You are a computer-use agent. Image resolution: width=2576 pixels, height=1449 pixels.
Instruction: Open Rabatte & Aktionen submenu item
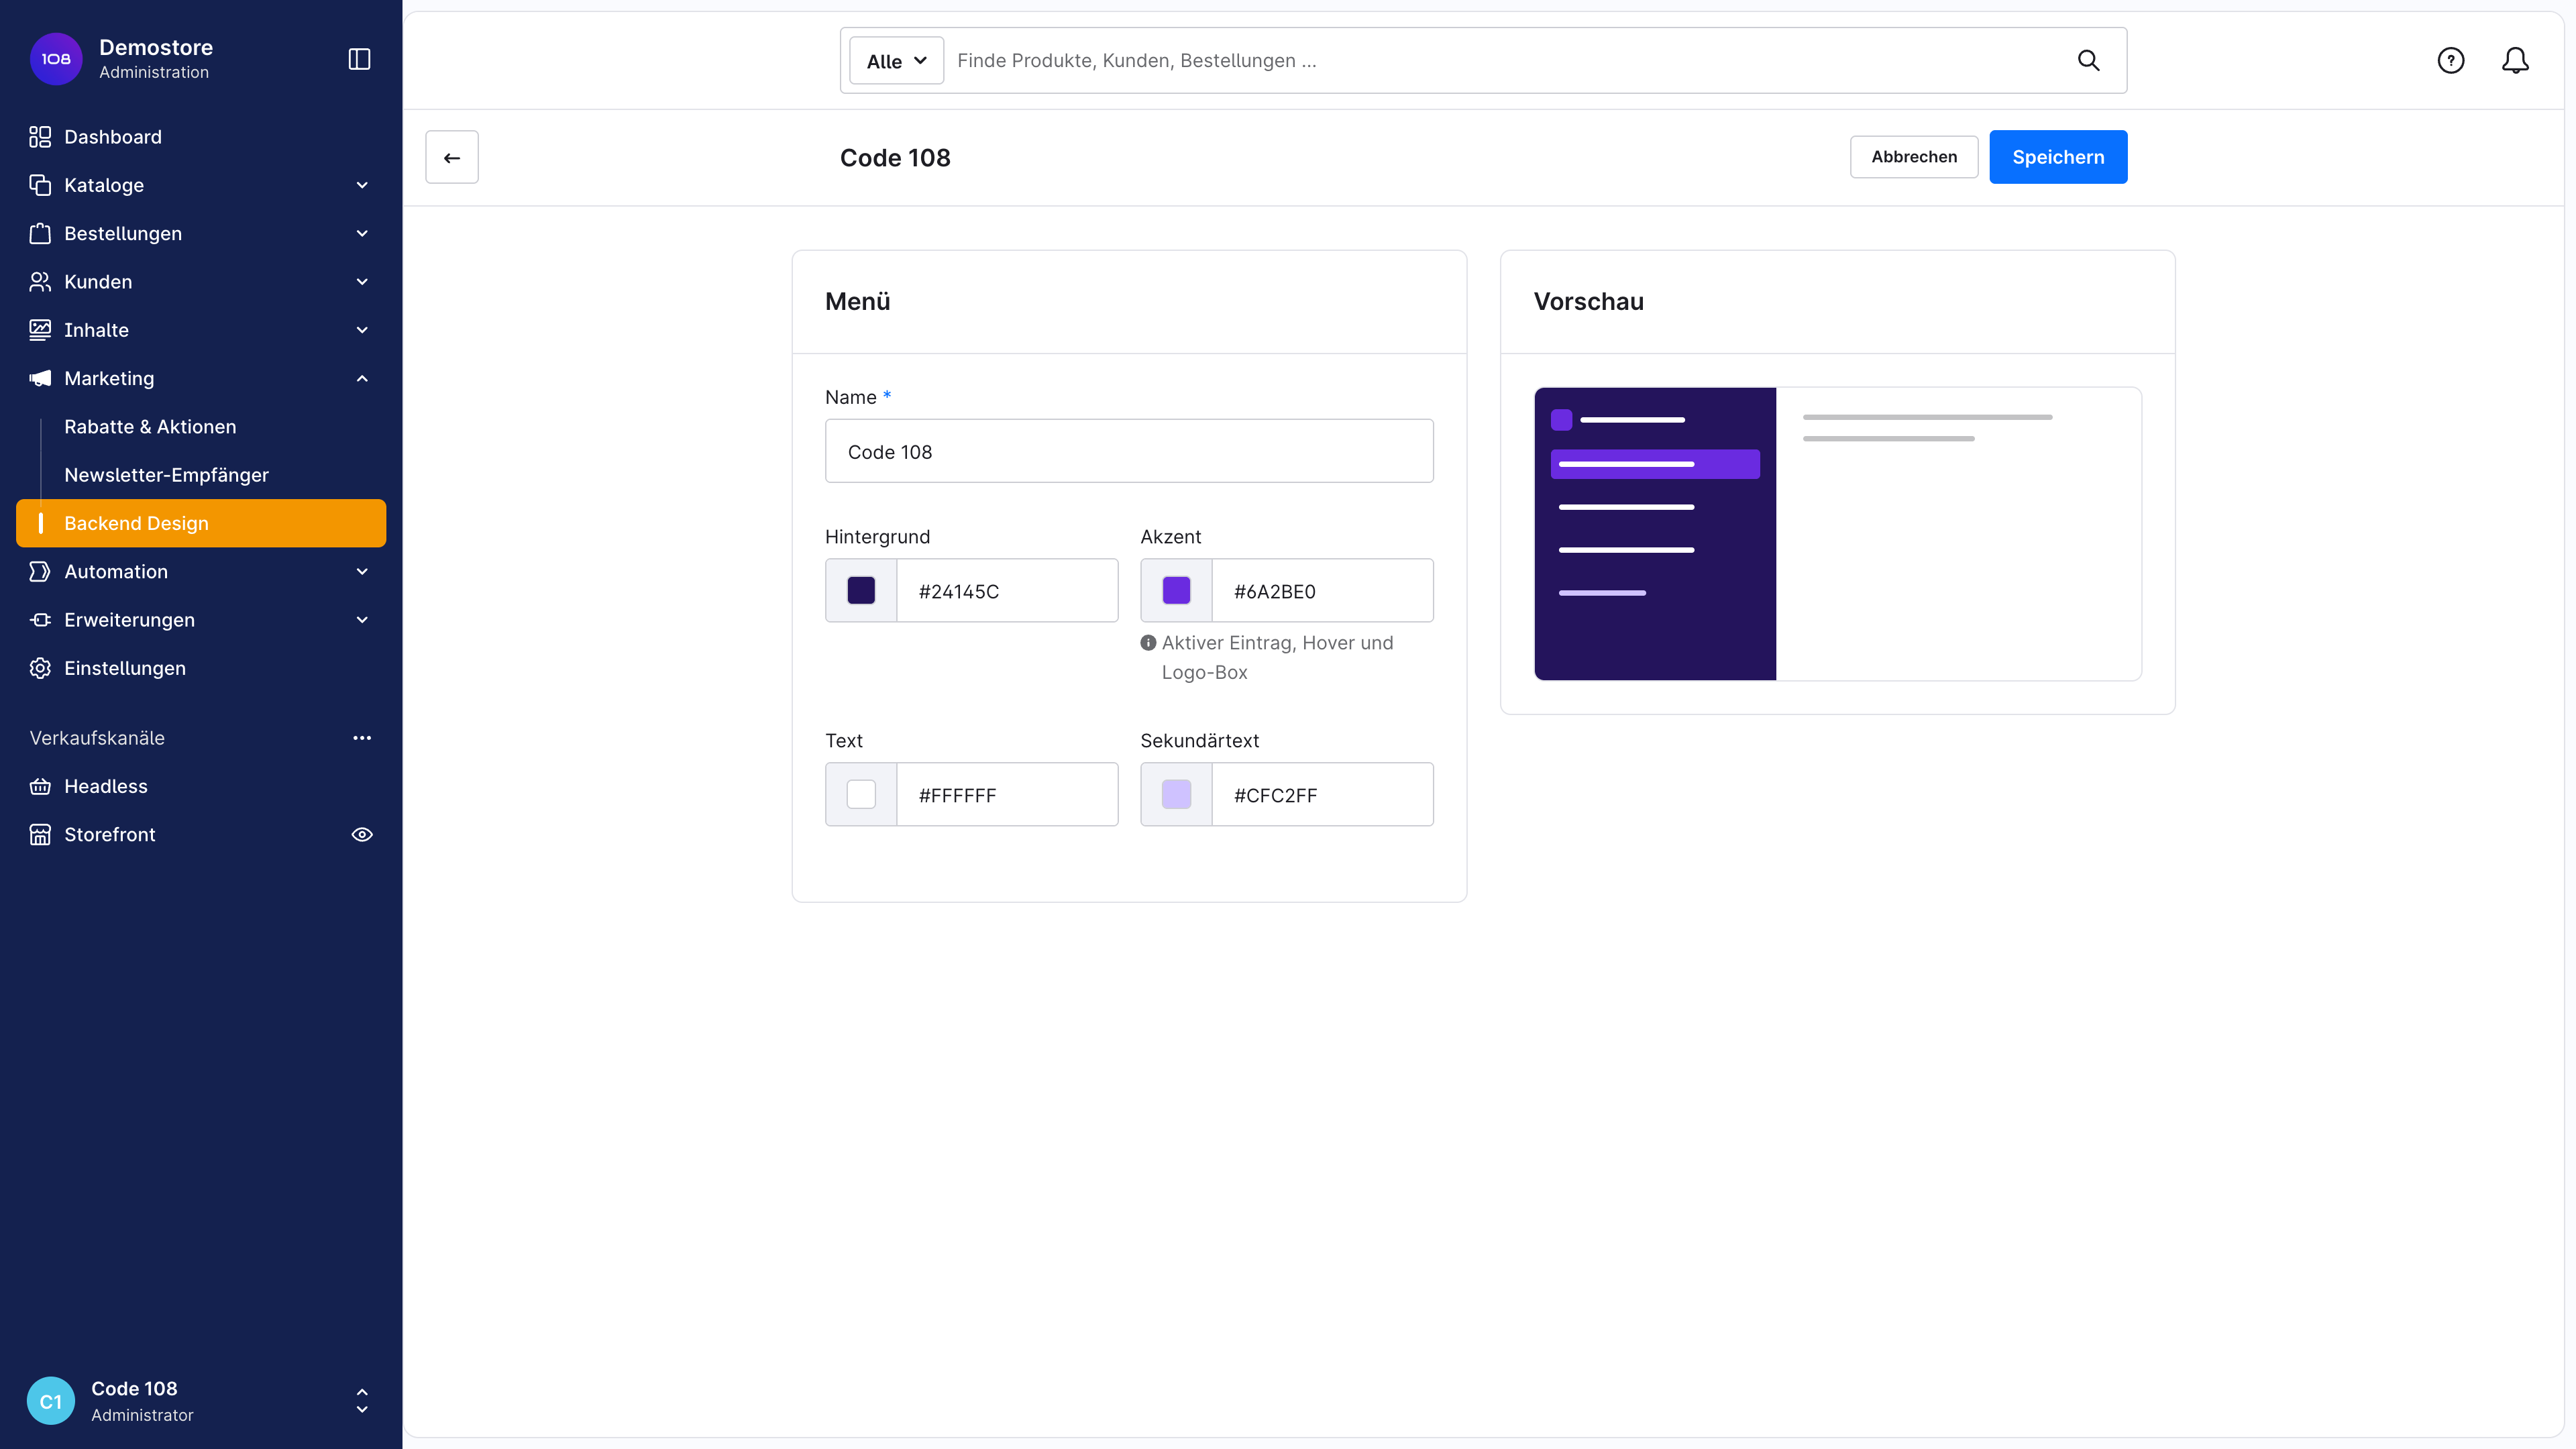[150, 427]
